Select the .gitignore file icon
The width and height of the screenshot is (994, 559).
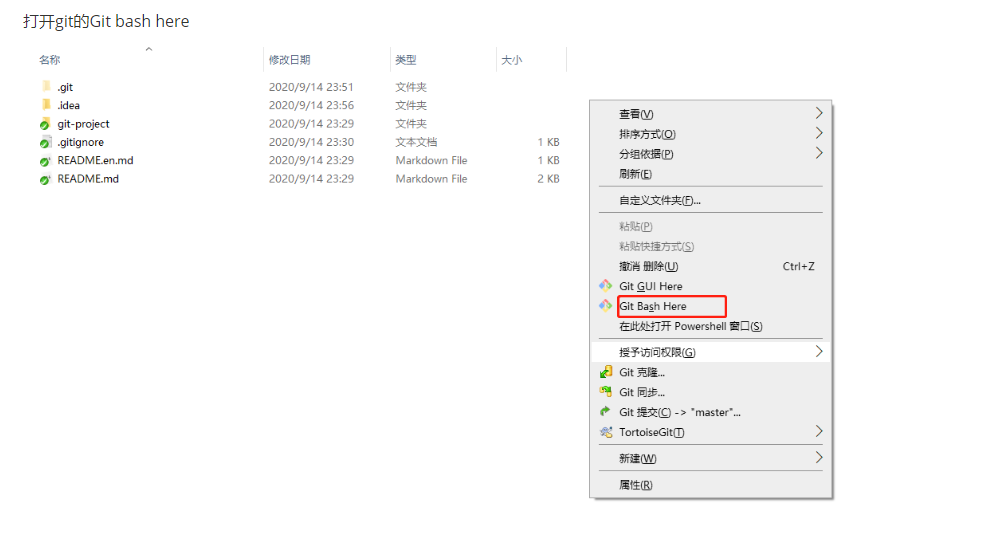click(45, 142)
